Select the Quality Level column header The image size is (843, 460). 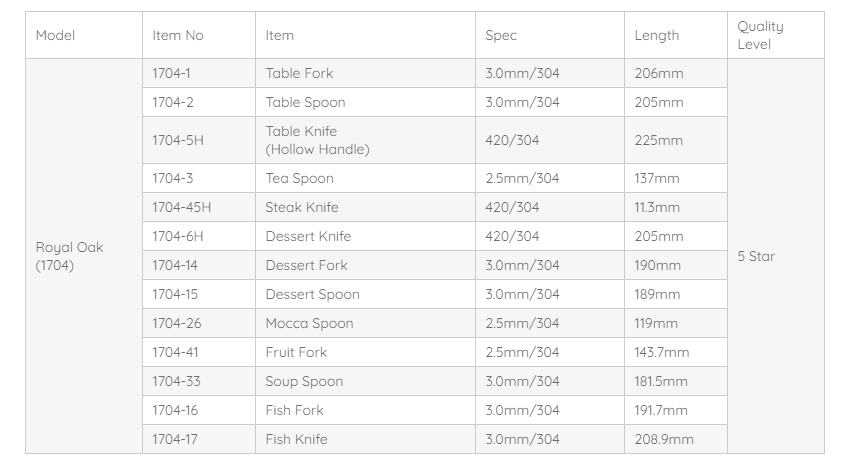(x=760, y=35)
